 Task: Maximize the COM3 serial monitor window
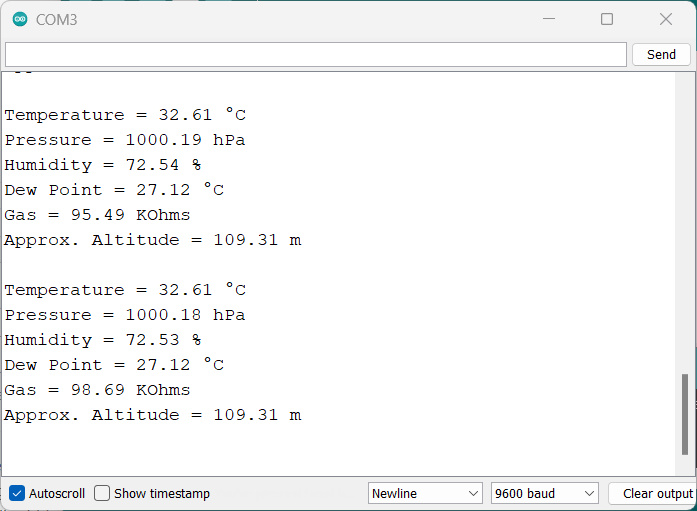point(607,19)
